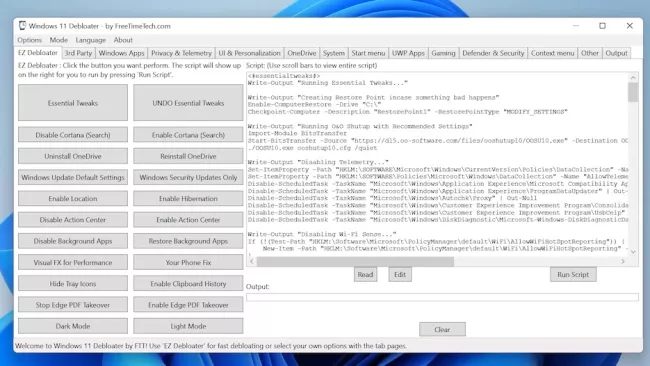The height and width of the screenshot is (366, 650).
Task: Open the Language menu
Action: pyautogui.click(x=90, y=40)
